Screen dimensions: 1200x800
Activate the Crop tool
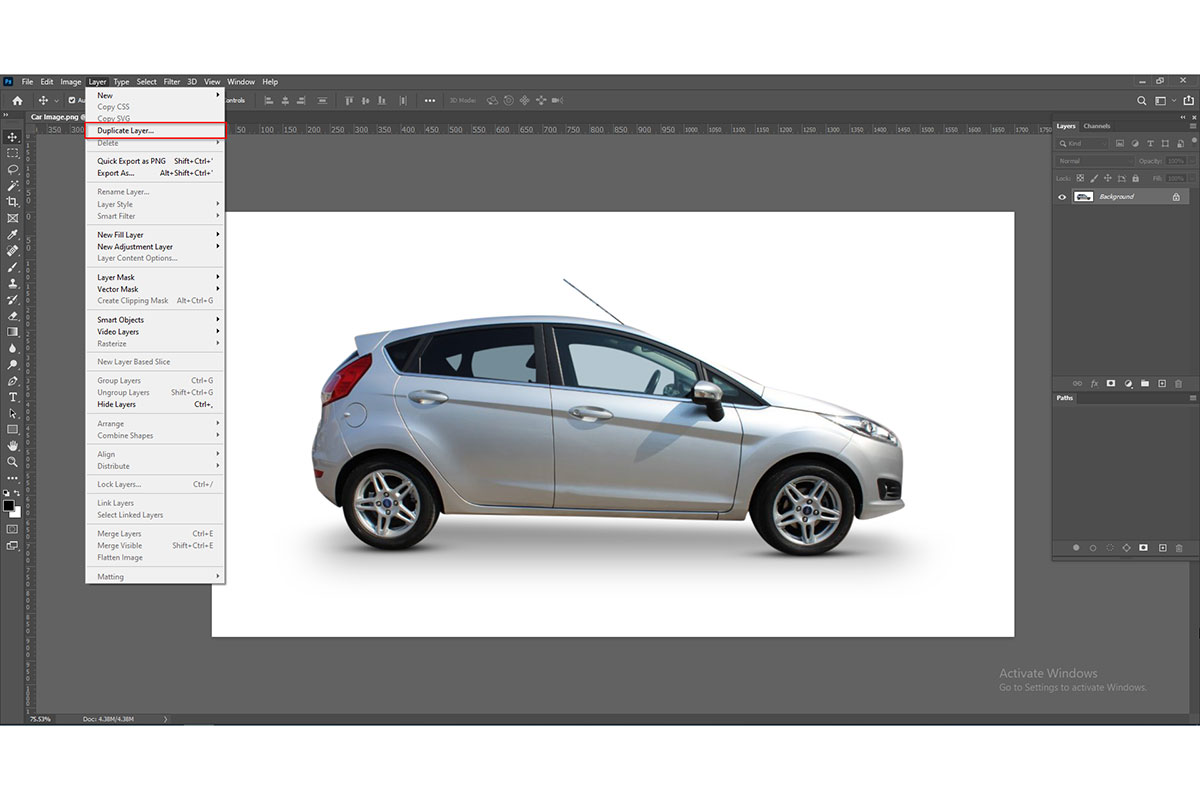(x=12, y=202)
